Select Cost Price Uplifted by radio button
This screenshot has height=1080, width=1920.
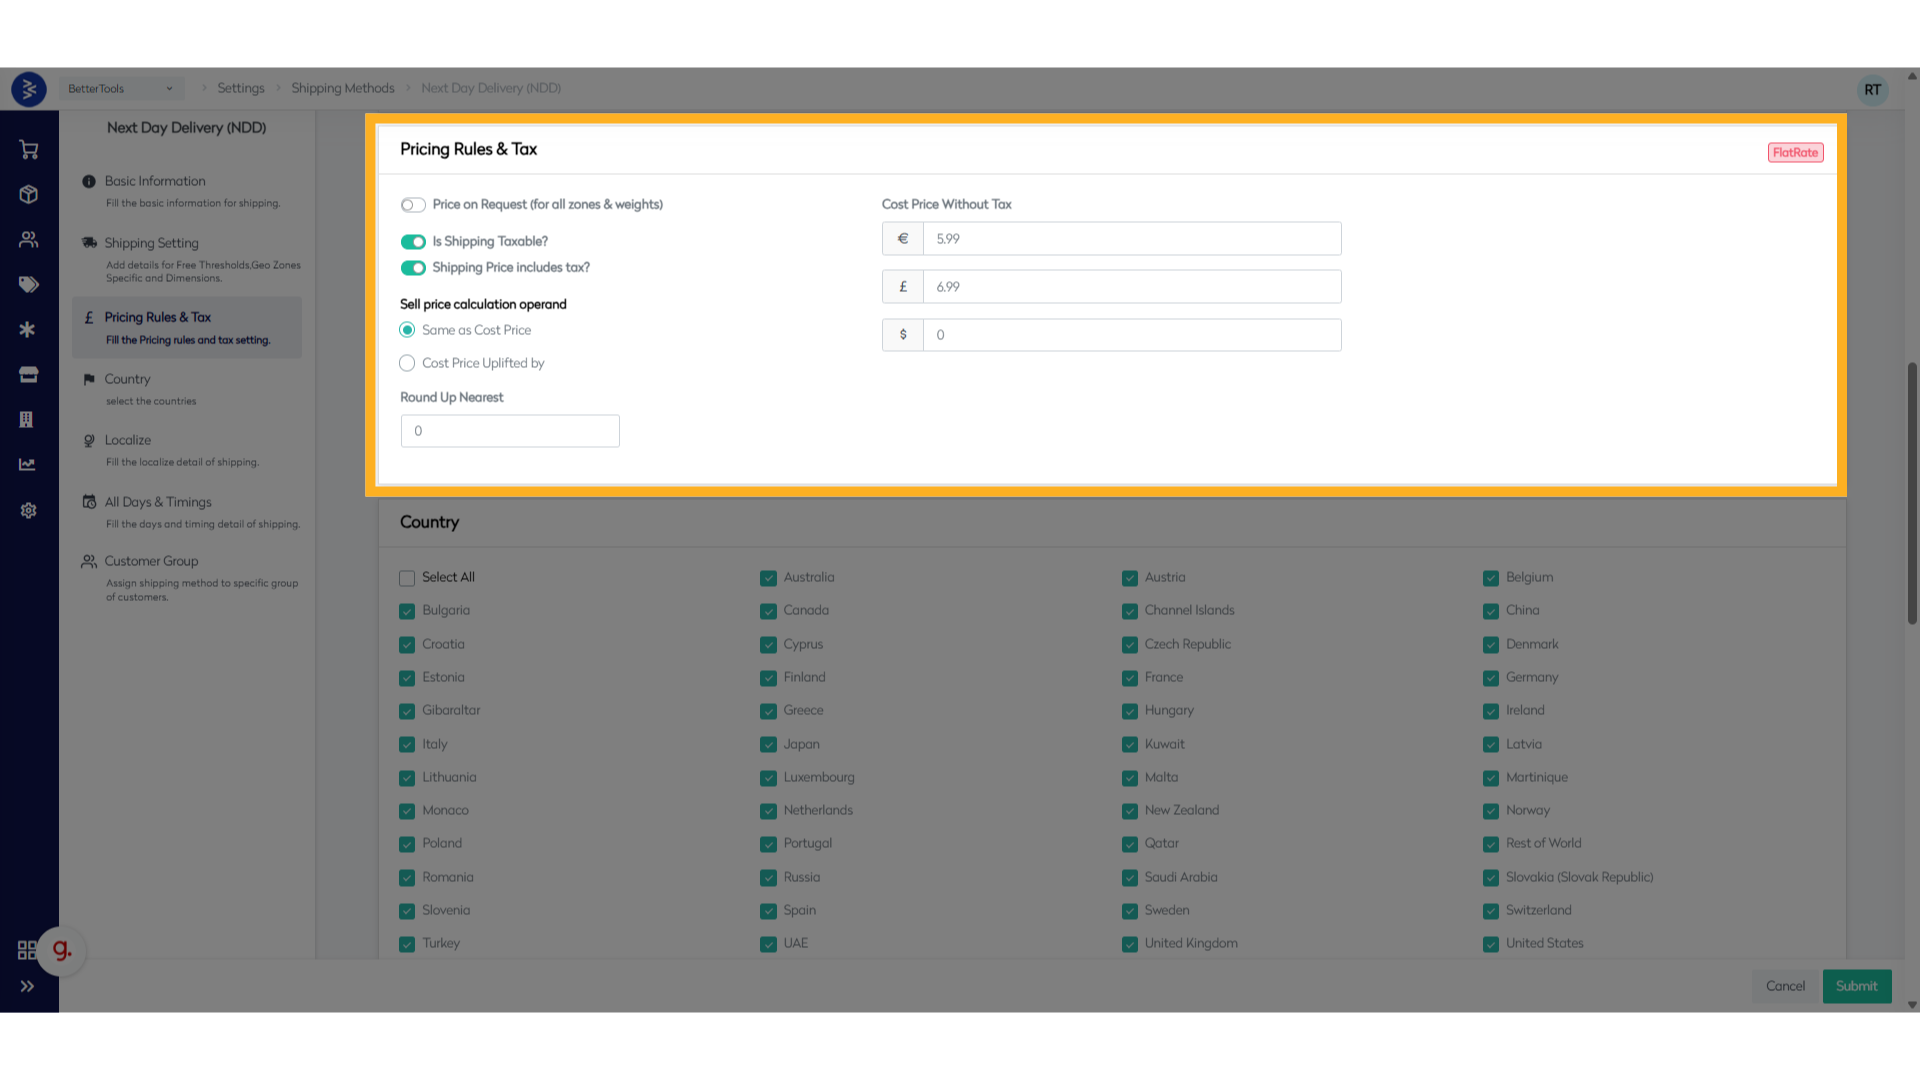coord(407,363)
